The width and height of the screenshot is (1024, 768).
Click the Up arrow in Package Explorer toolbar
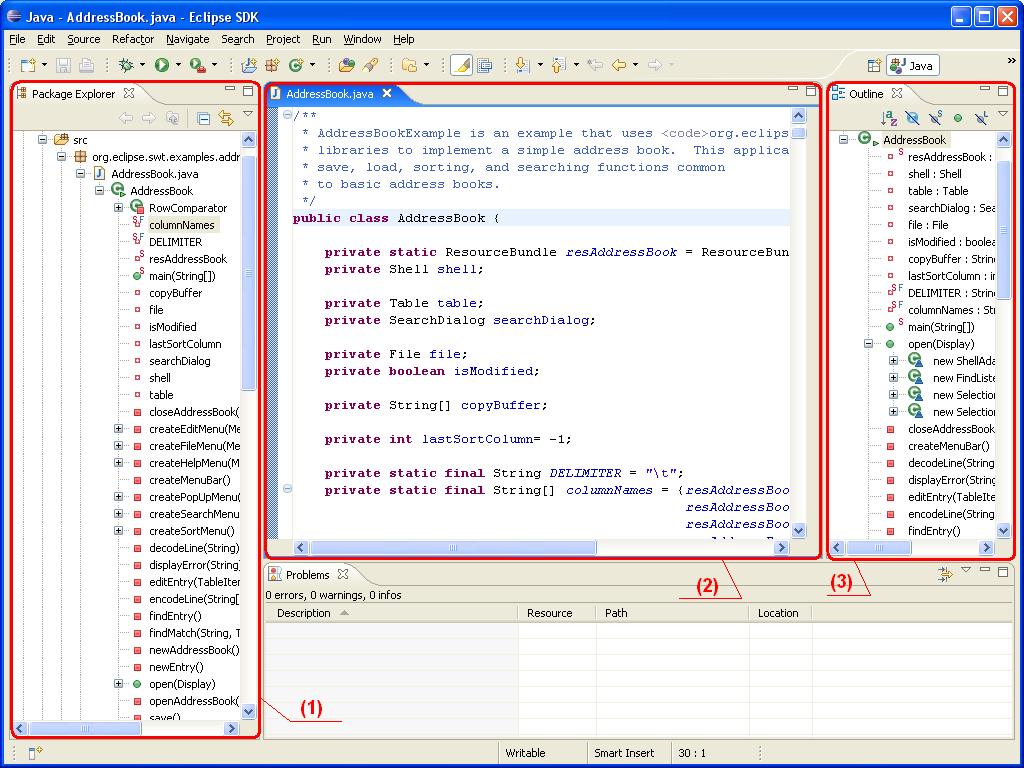coord(173,118)
